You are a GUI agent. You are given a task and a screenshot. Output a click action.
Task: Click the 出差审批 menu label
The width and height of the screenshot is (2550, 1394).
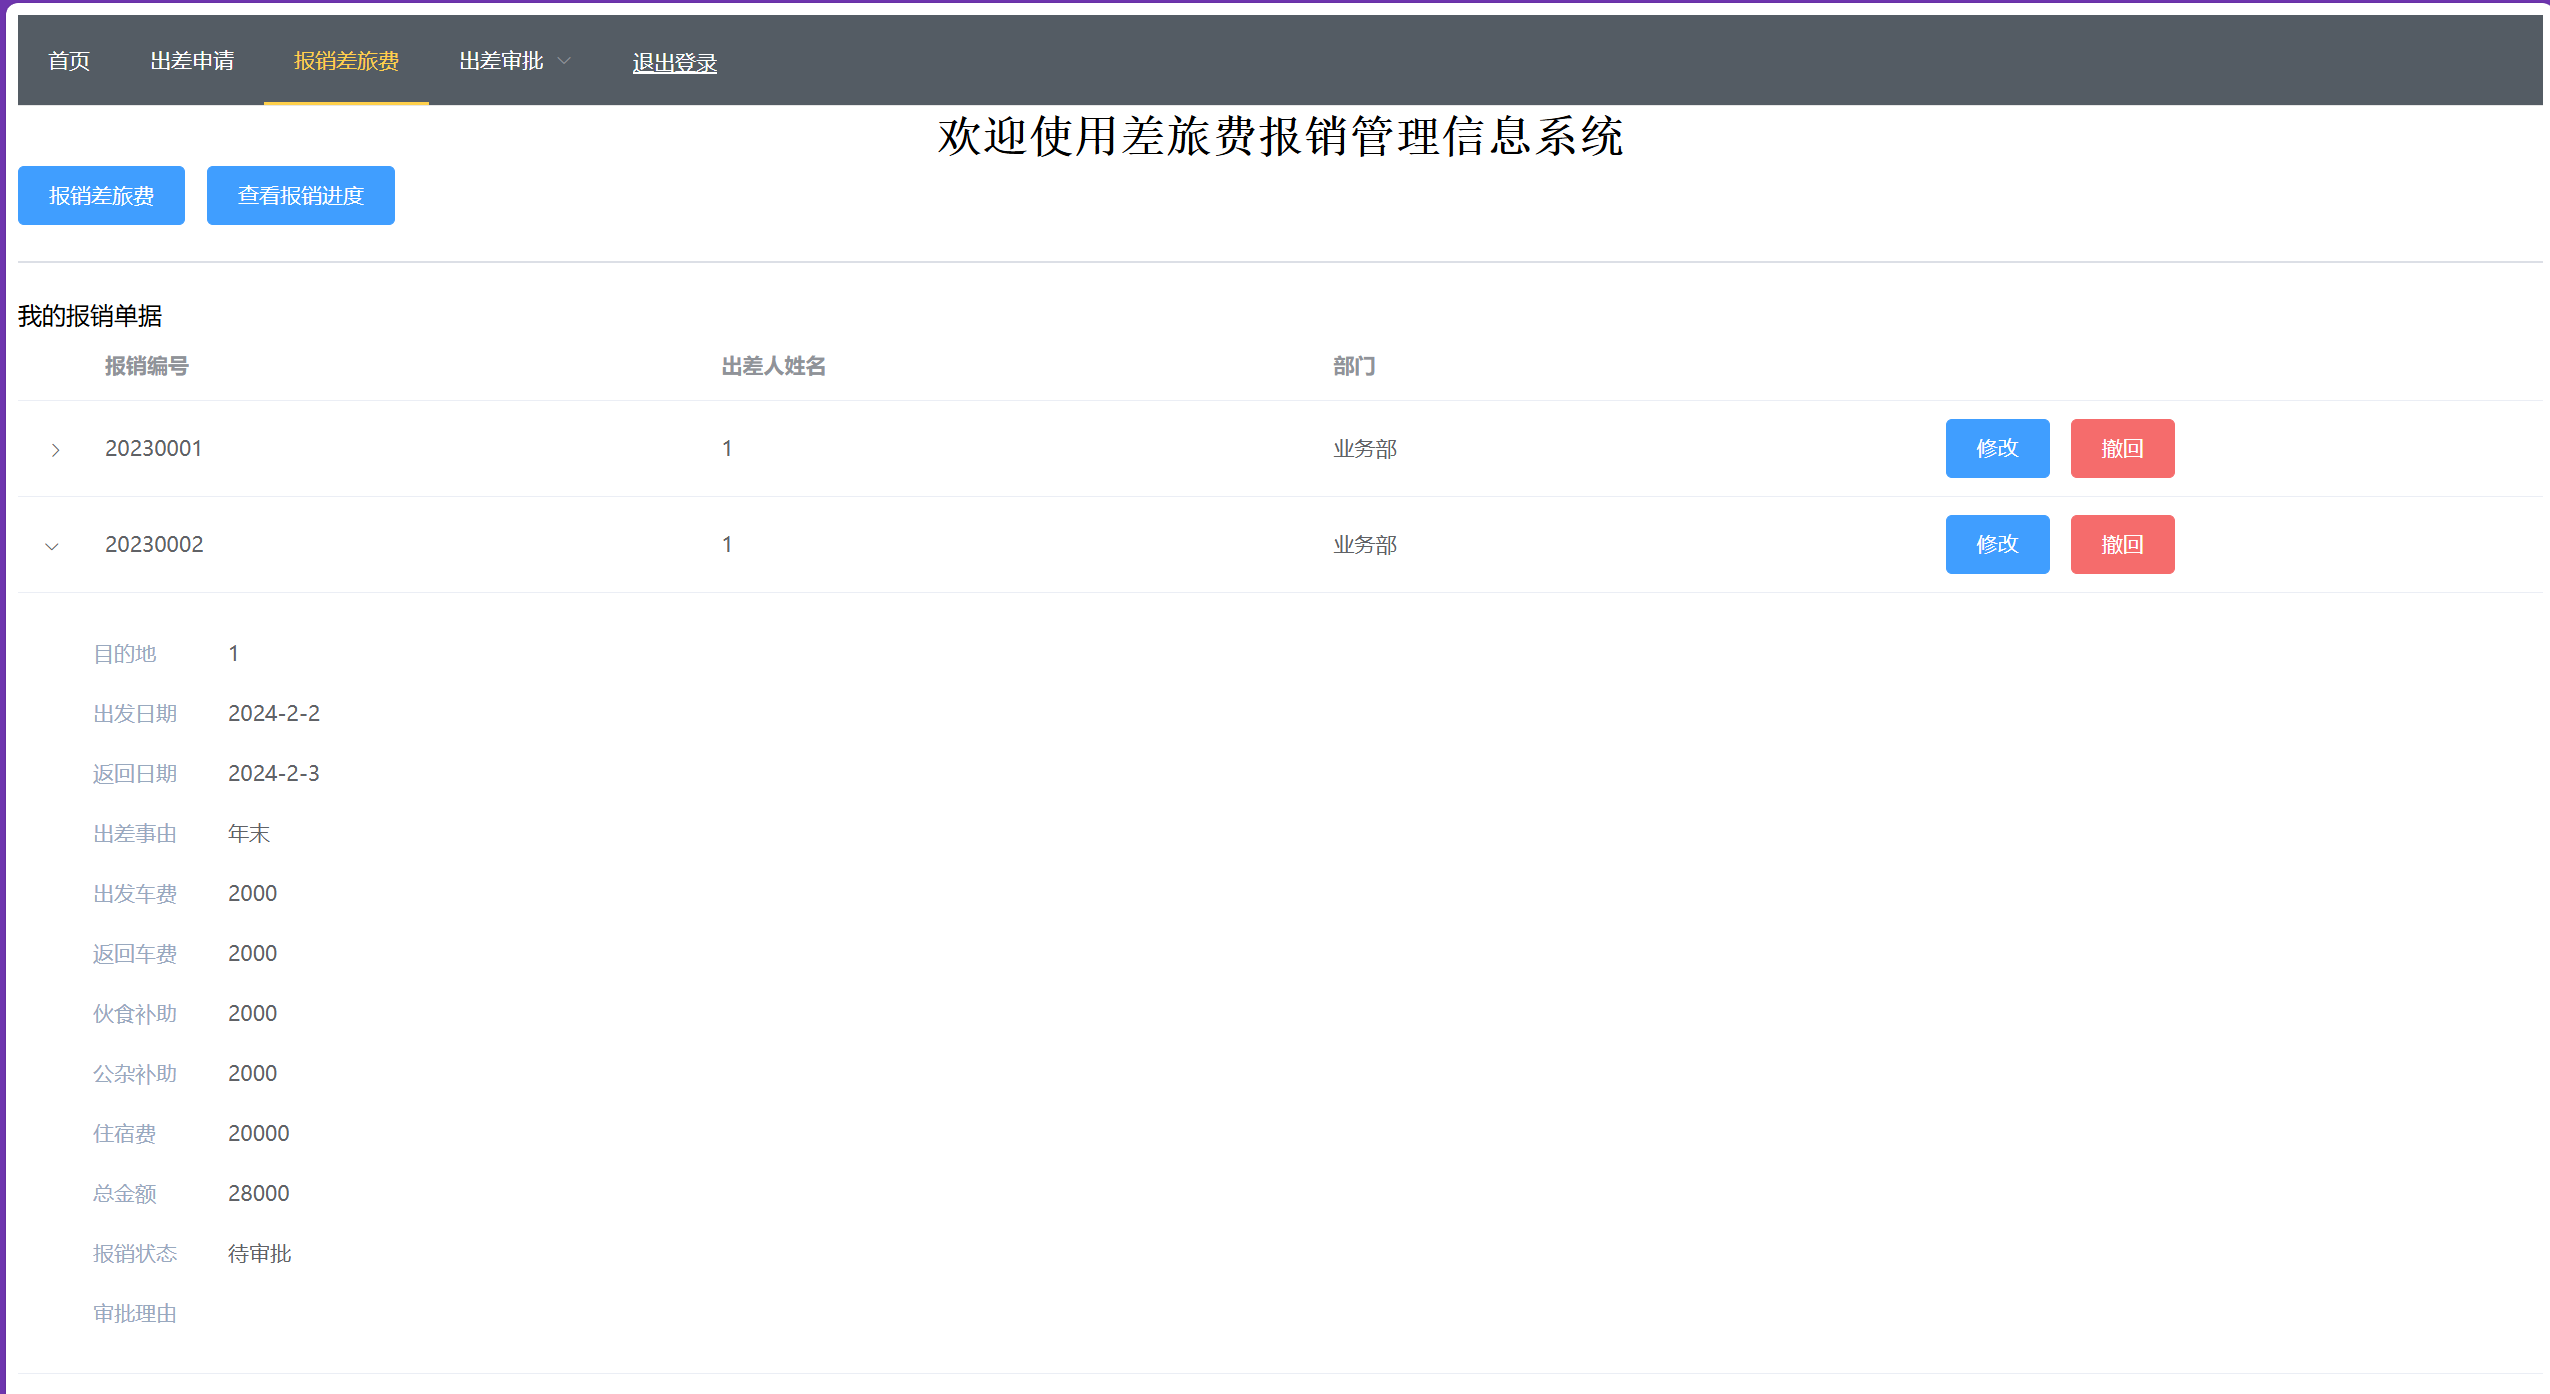pyautogui.click(x=501, y=61)
